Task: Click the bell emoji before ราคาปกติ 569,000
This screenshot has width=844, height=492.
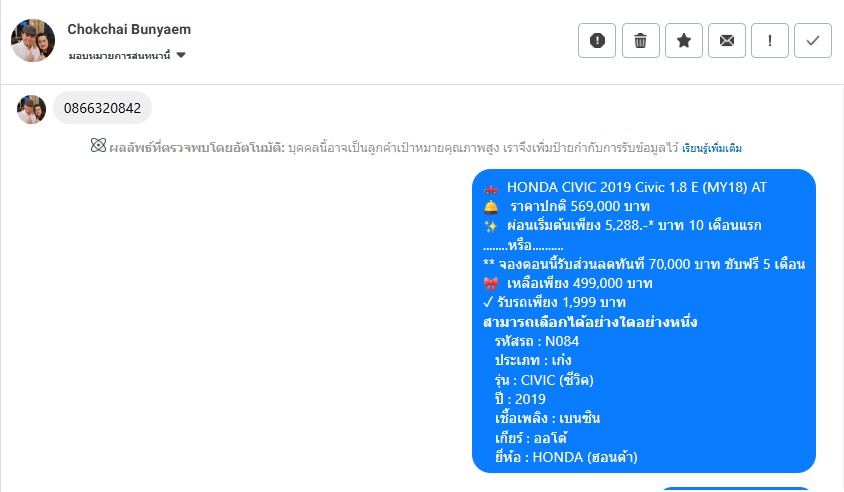Action: 491,207
